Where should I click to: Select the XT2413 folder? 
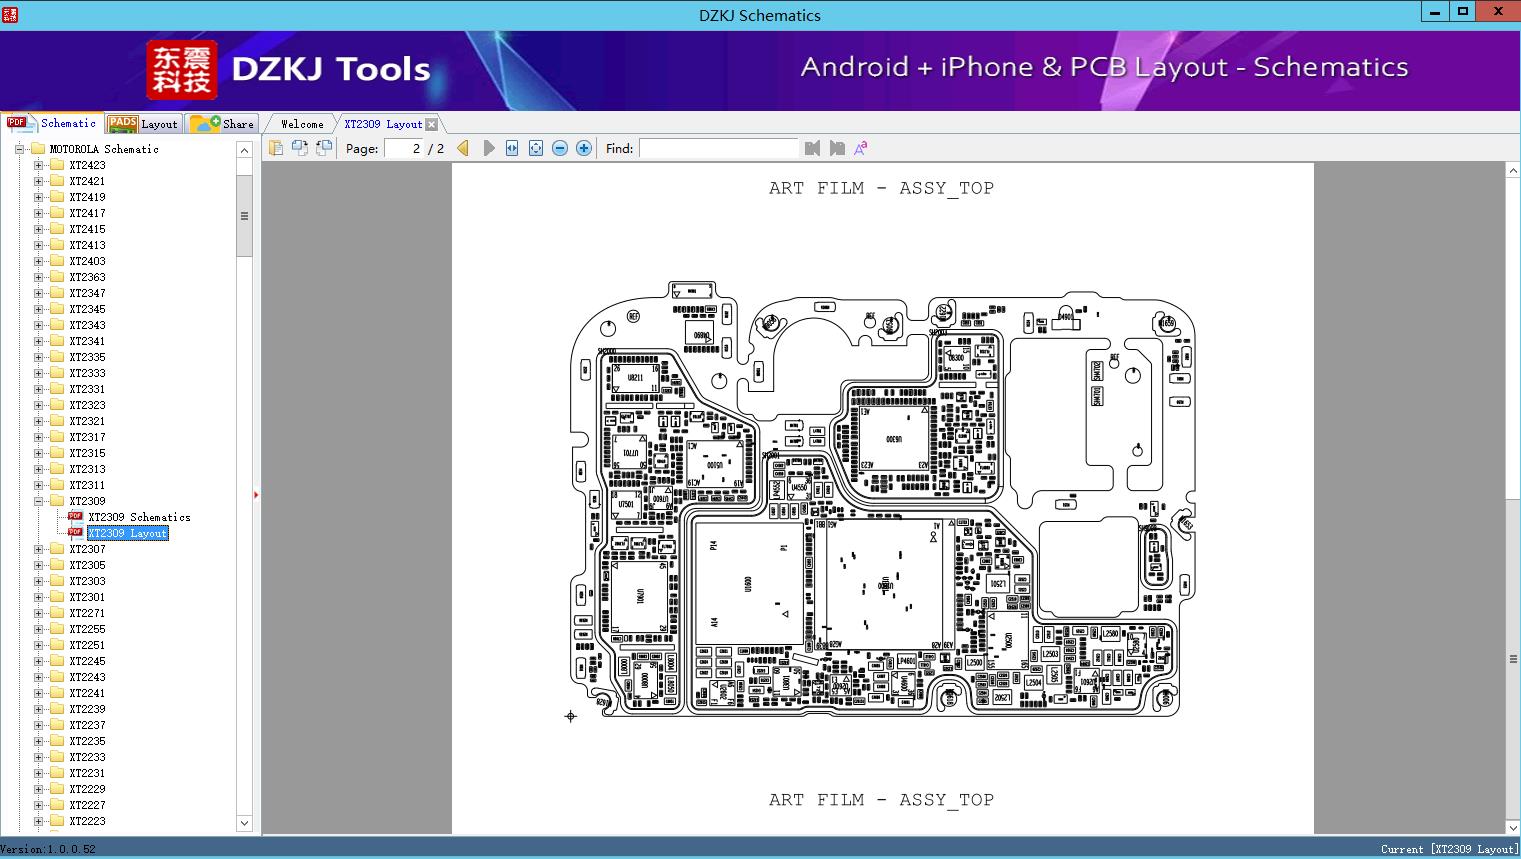[x=87, y=245]
